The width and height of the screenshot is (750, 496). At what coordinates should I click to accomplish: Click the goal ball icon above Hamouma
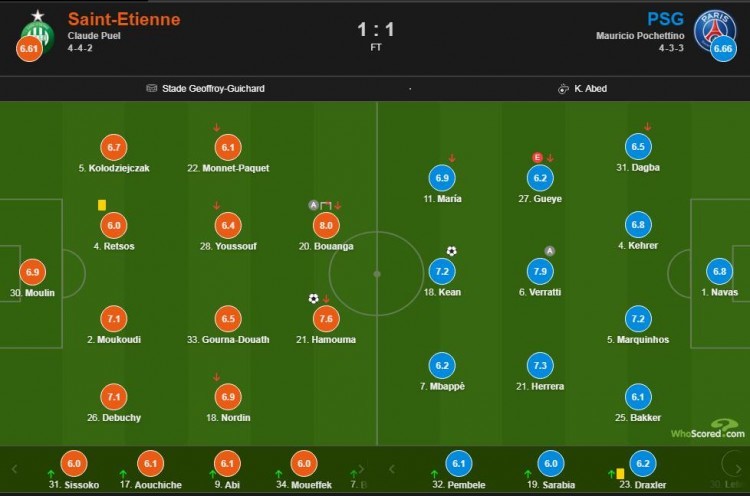(x=313, y=299)
